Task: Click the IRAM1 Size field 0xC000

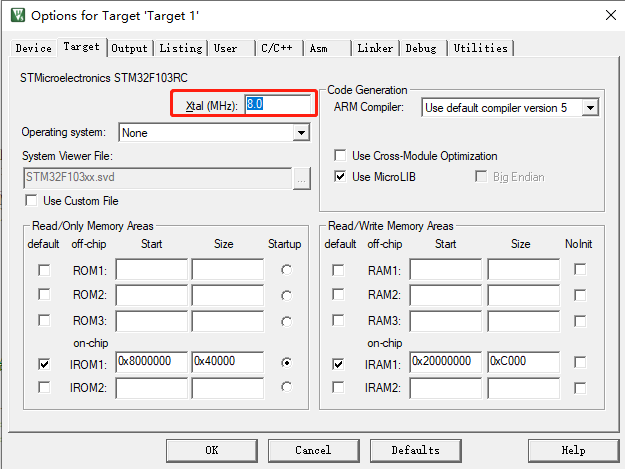Action: (x=524, y=362)
